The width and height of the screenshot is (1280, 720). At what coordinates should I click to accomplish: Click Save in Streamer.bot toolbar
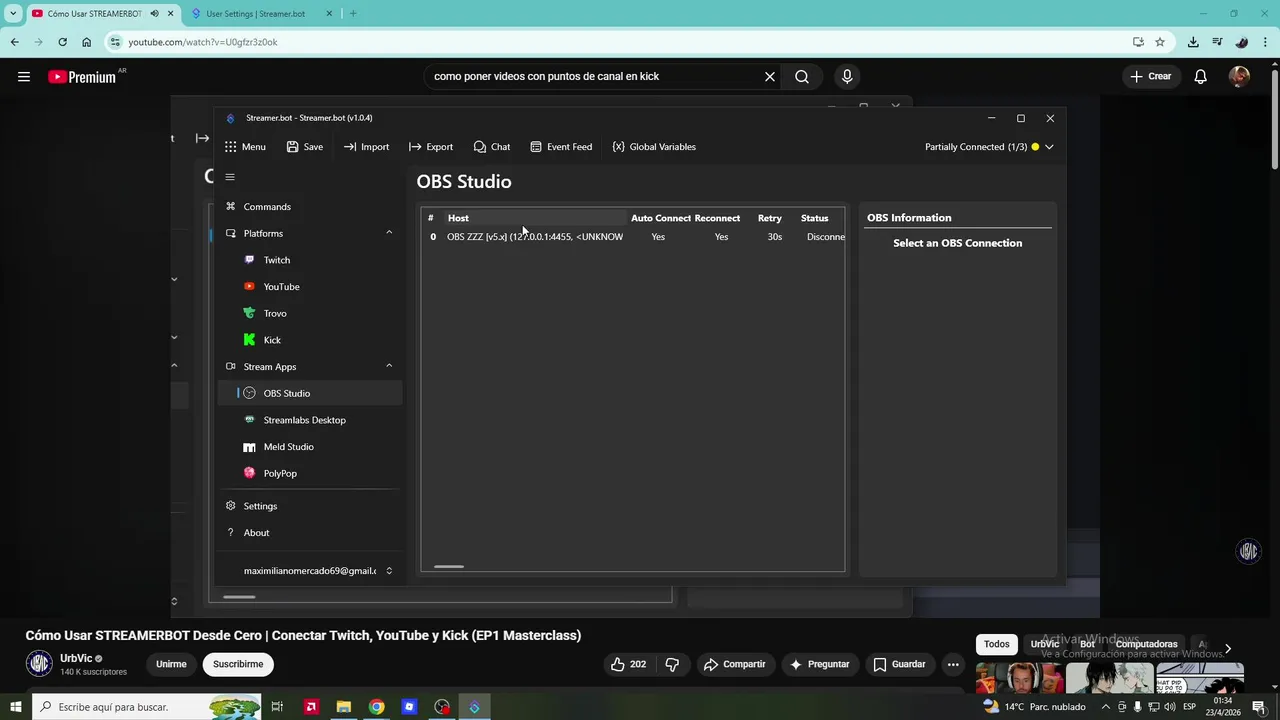pos(304,147)
